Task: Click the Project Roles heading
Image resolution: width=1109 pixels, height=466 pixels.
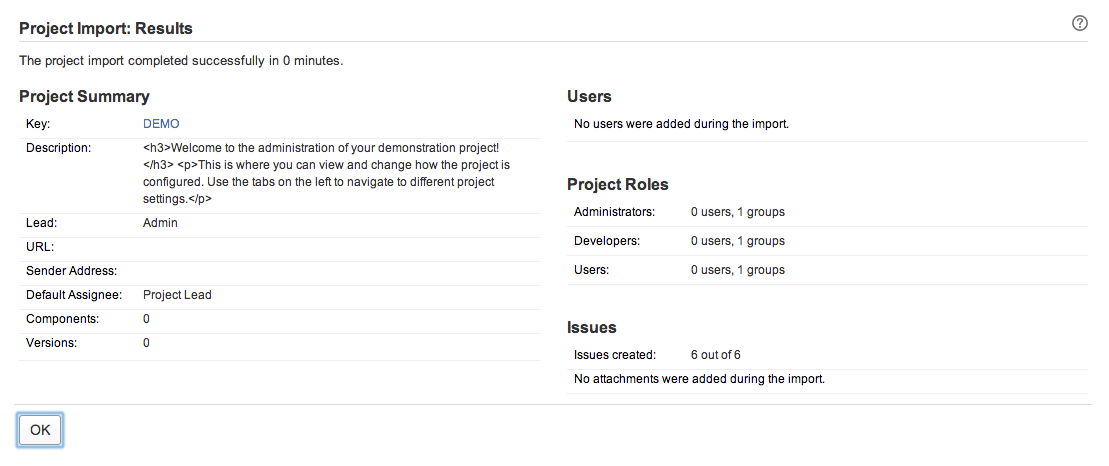Action: 617,185
